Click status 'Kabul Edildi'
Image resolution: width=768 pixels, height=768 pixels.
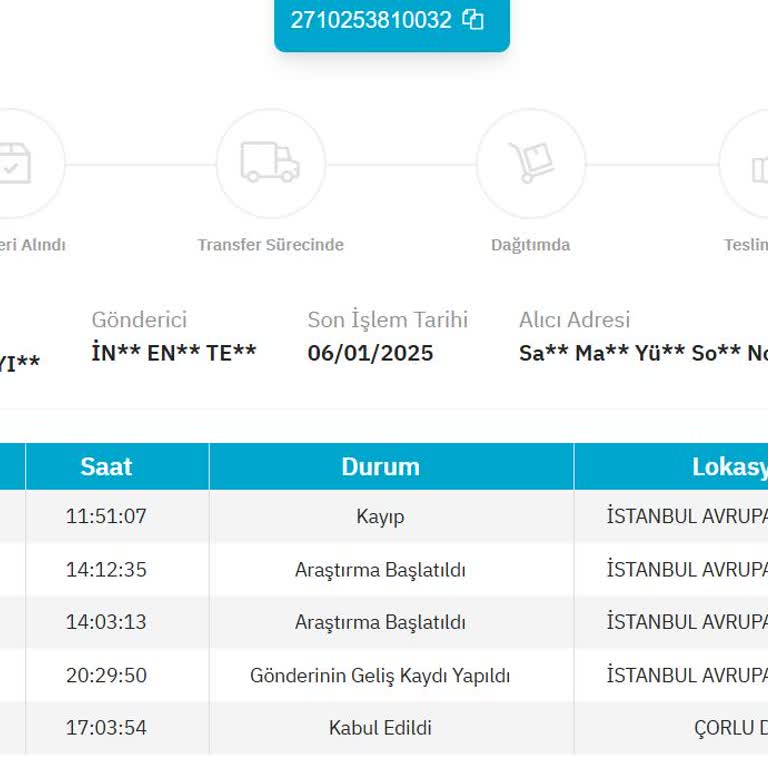click(380, 728)
